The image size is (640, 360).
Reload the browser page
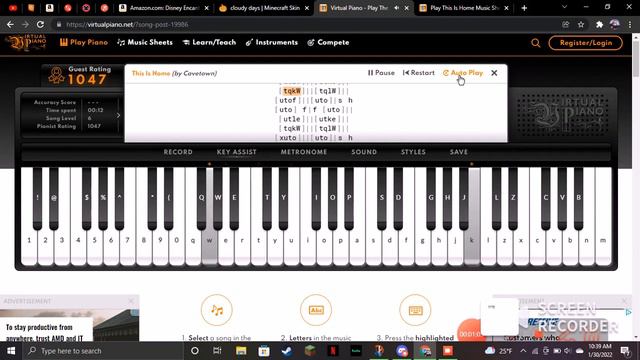pyautogui.click(x=40, y=24)
